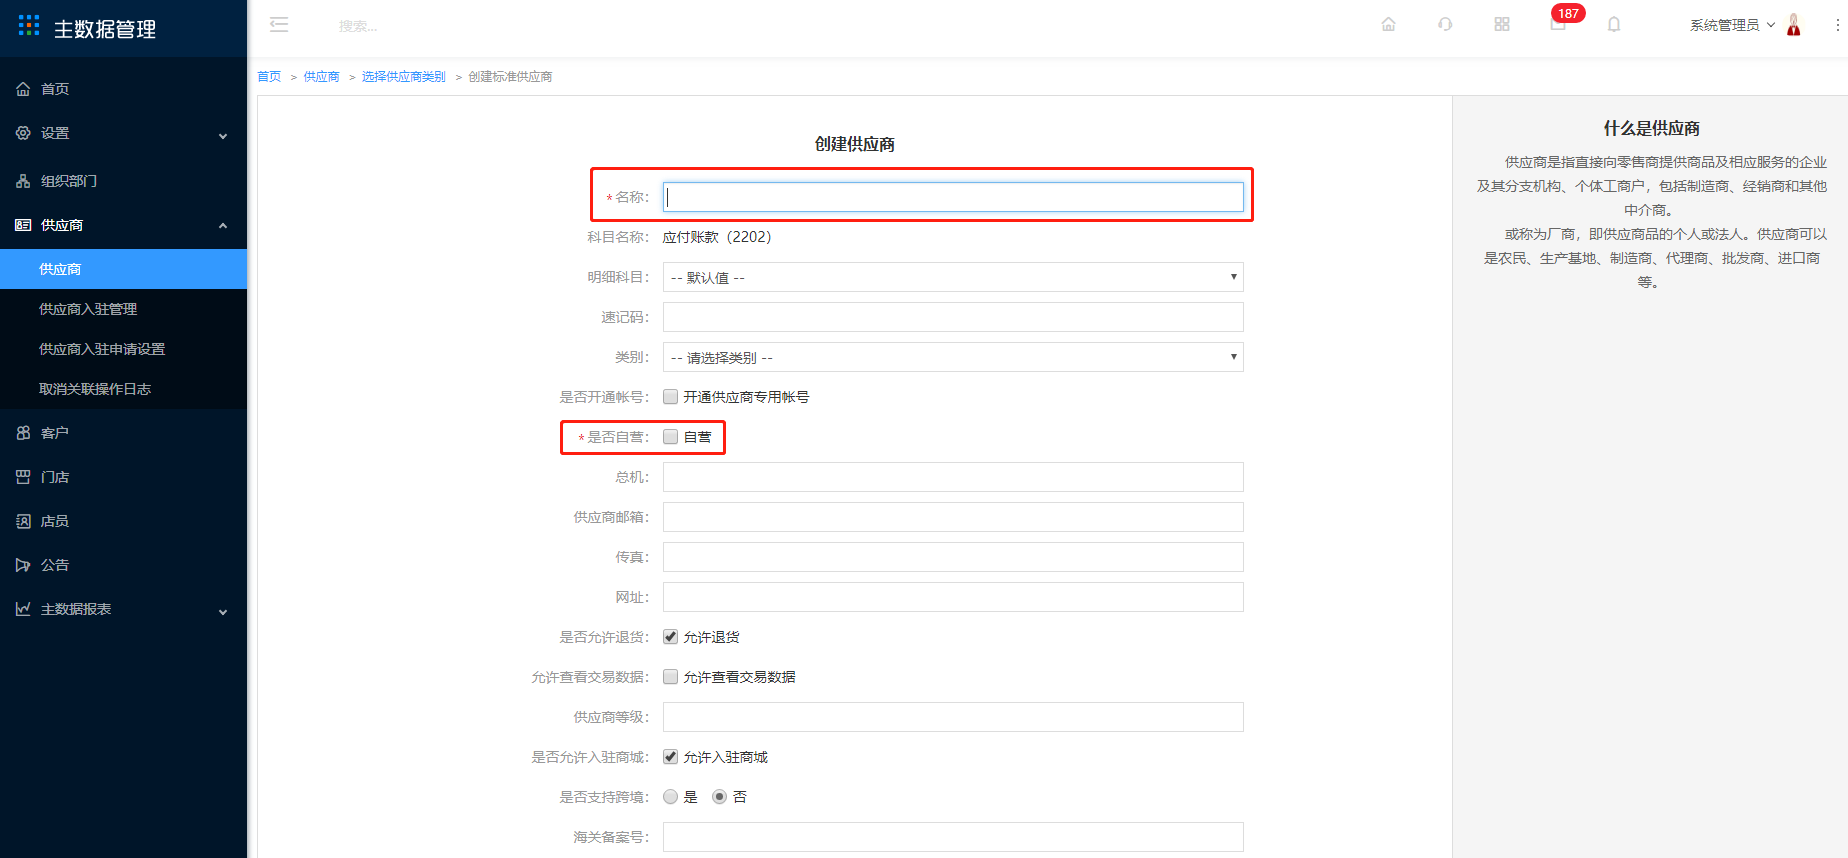Click the 组织部门 organization icon
The height and width of the screenshot is (858, 1848).
point(23,181)
